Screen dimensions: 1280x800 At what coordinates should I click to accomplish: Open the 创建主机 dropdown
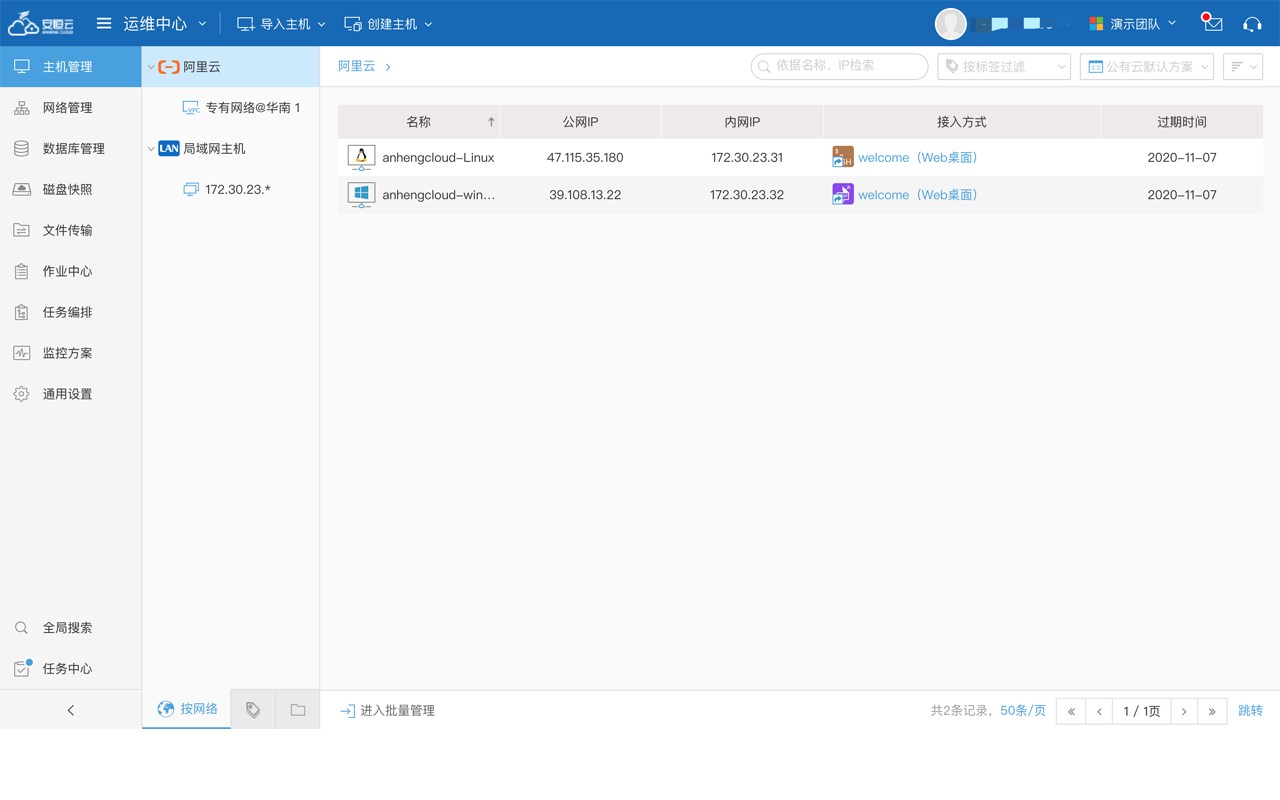388,23
